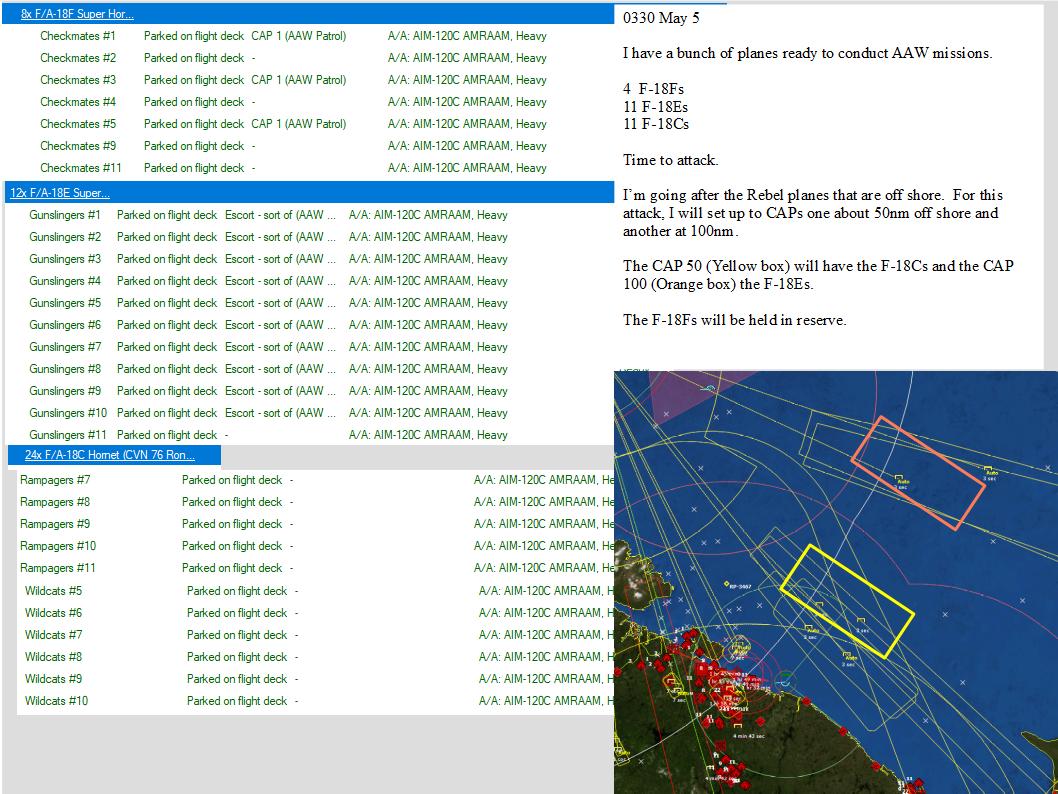This screenshot has width=1058, height=794.
Task: Click Parked on flight deck status of Rampagers #7
Action: click(231, 480)
